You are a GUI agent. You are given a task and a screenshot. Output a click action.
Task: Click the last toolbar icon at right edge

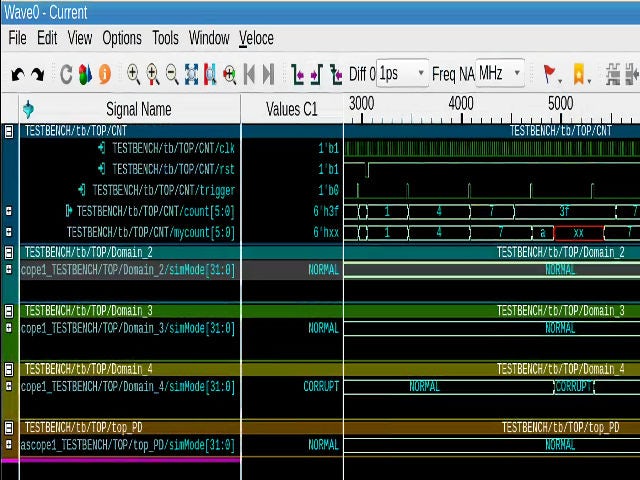[632, 74]
